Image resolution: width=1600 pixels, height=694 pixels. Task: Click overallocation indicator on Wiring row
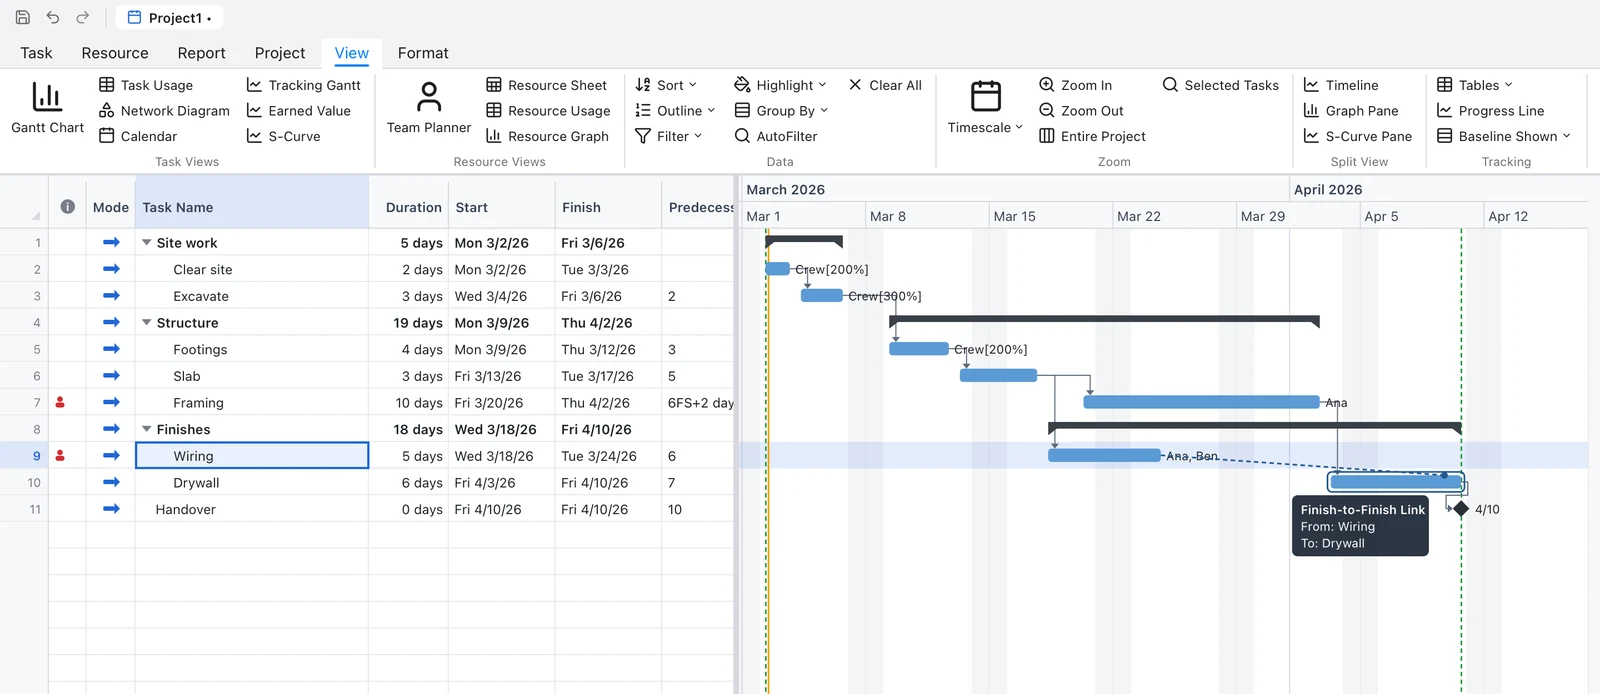[x=60, y=455]
